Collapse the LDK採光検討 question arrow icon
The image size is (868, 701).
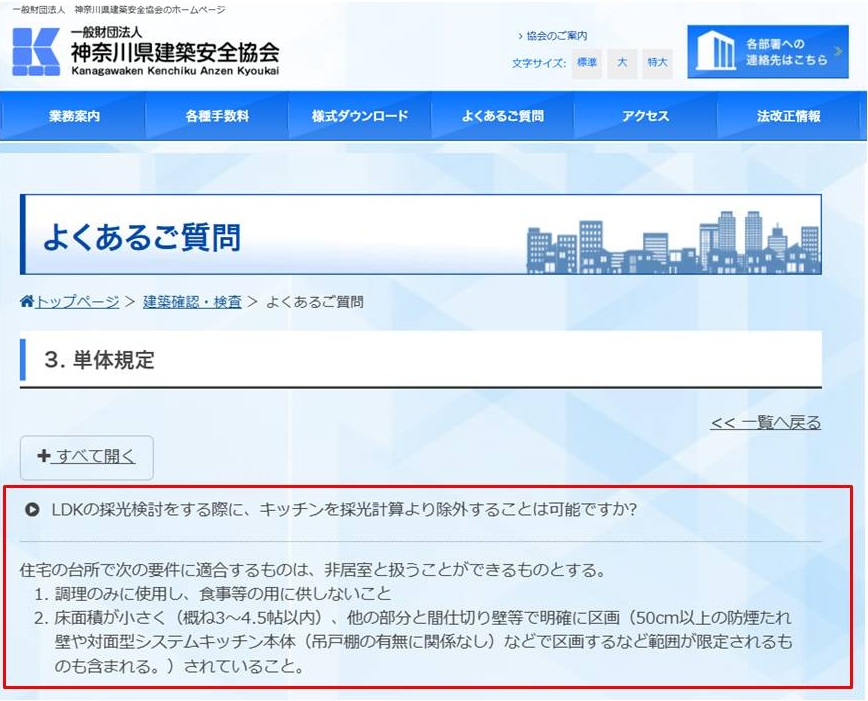(x=33, y=509)
